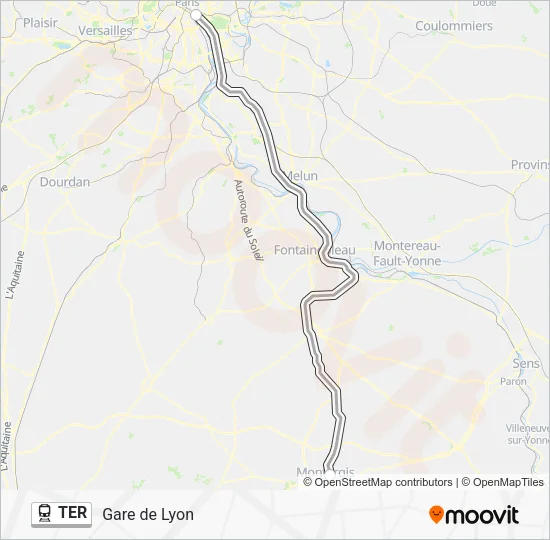Image resolution: width=550 pixels, height=540 pixels.
Task: Click the TER label text in badge
Action: 73,512
